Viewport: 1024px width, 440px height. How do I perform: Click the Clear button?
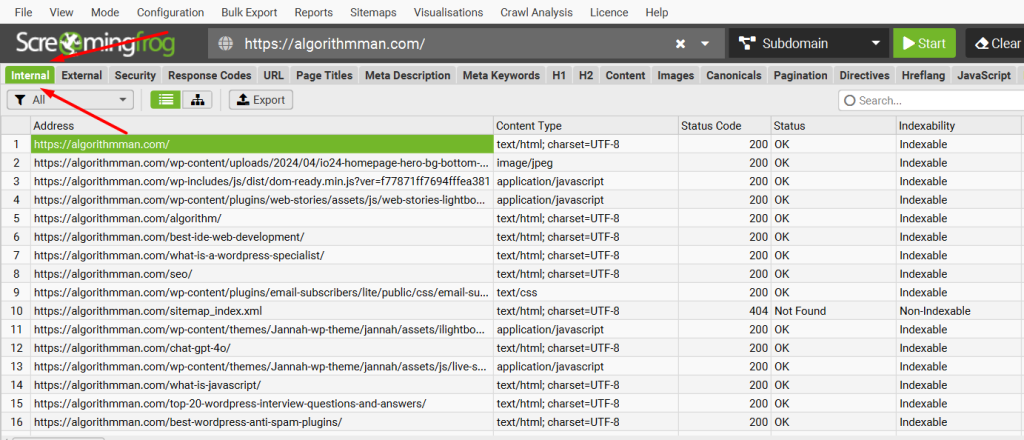click(x=996, y=44)
